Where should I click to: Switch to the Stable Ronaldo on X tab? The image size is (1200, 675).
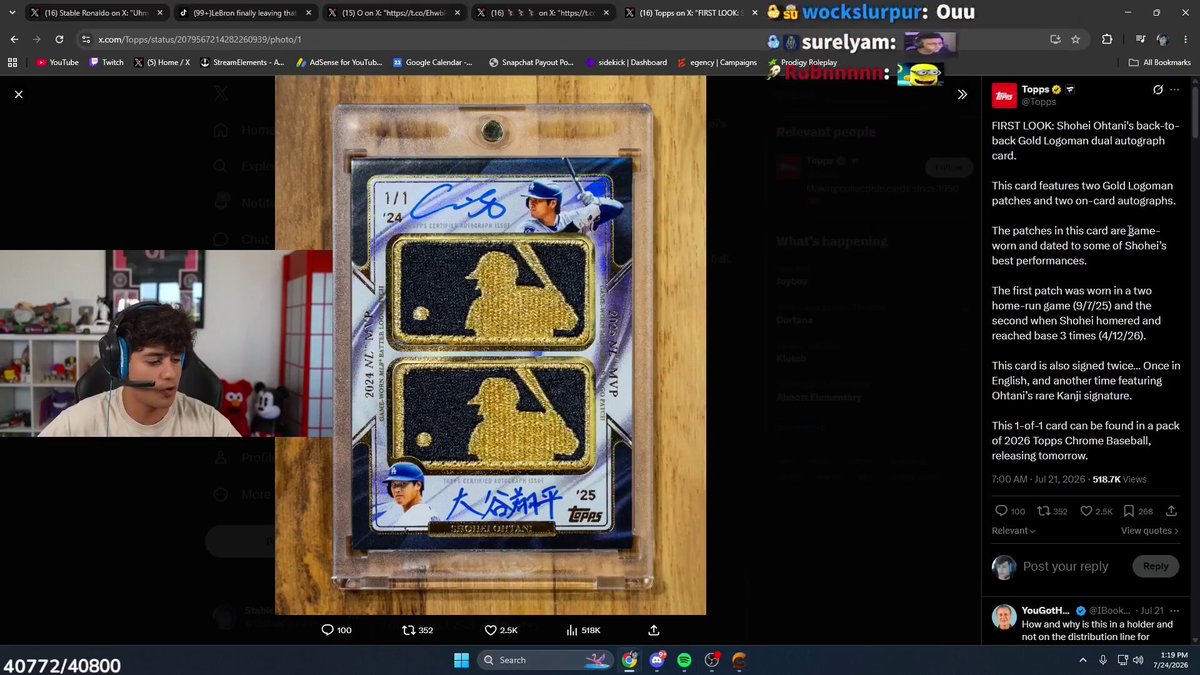coord(95,13)
